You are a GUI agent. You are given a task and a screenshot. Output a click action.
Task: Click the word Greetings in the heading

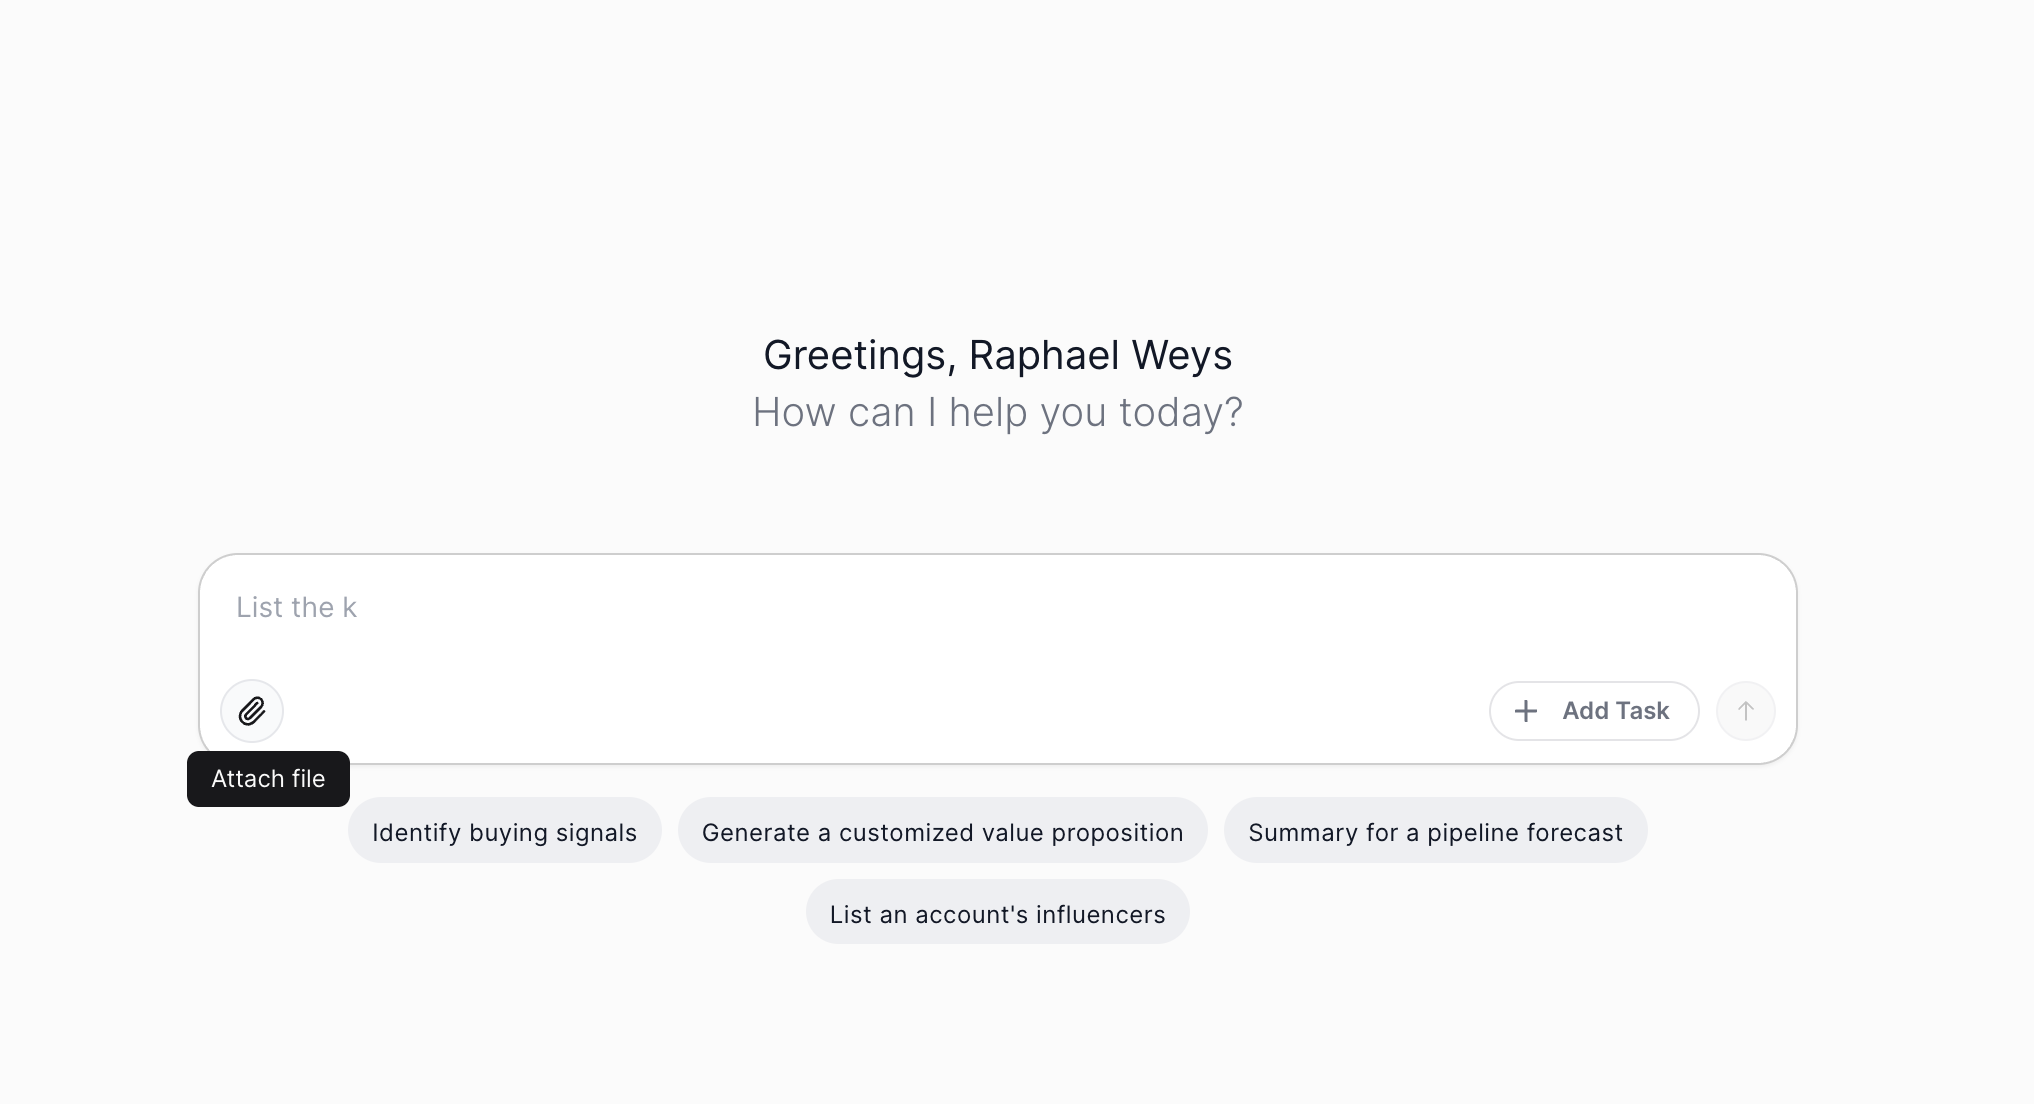pyautogui.click(x=854, y=355)
